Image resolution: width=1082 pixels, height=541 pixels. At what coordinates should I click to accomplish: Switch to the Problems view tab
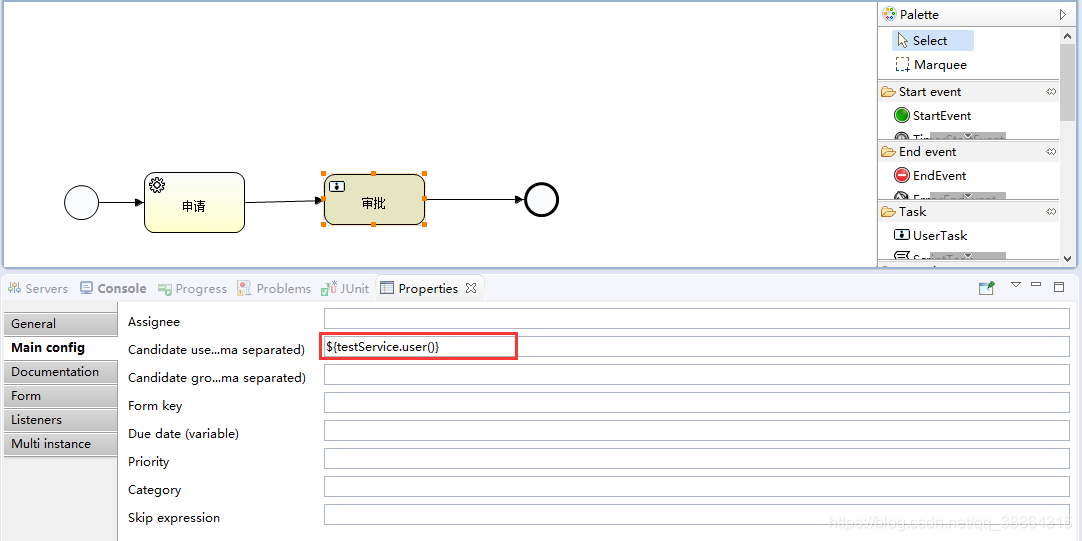coord(274,288)
